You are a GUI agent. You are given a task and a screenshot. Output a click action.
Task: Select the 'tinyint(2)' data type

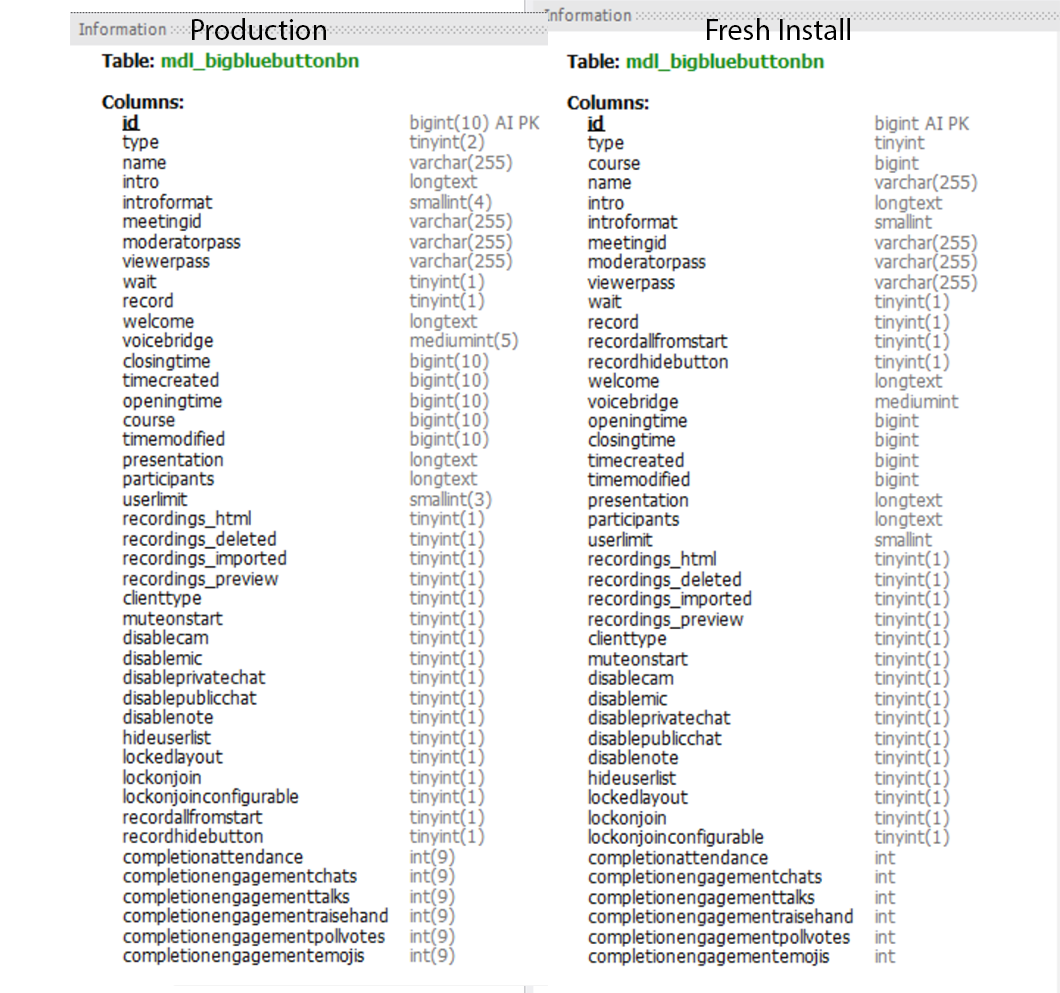pyautogui.click(x=447, y=143)
